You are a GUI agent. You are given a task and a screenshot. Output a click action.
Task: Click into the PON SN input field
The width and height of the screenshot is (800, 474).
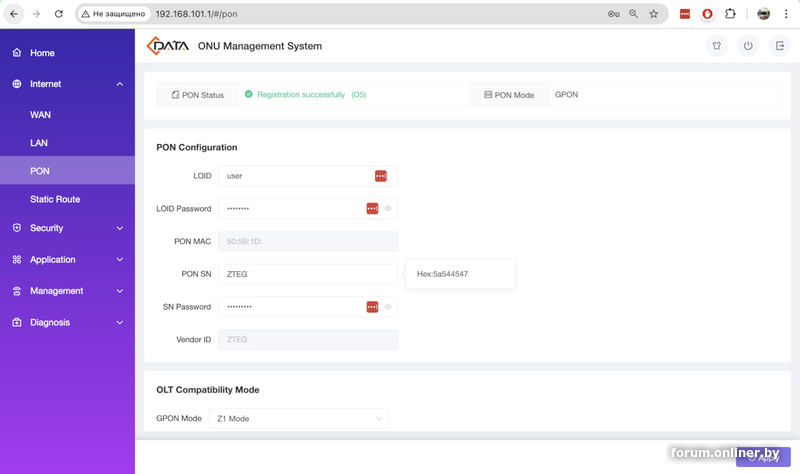pyautogui.click(x=307, y=274)
